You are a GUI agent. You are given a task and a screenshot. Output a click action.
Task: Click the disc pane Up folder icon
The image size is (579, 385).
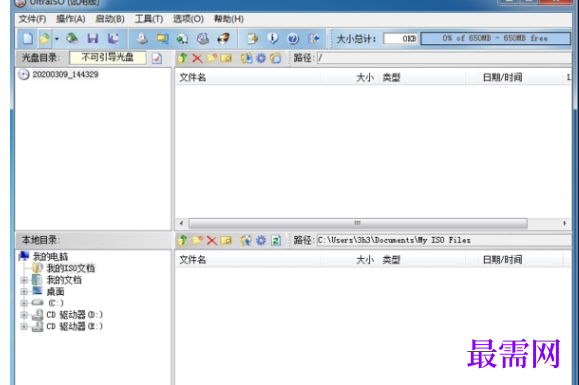(182, 58)
